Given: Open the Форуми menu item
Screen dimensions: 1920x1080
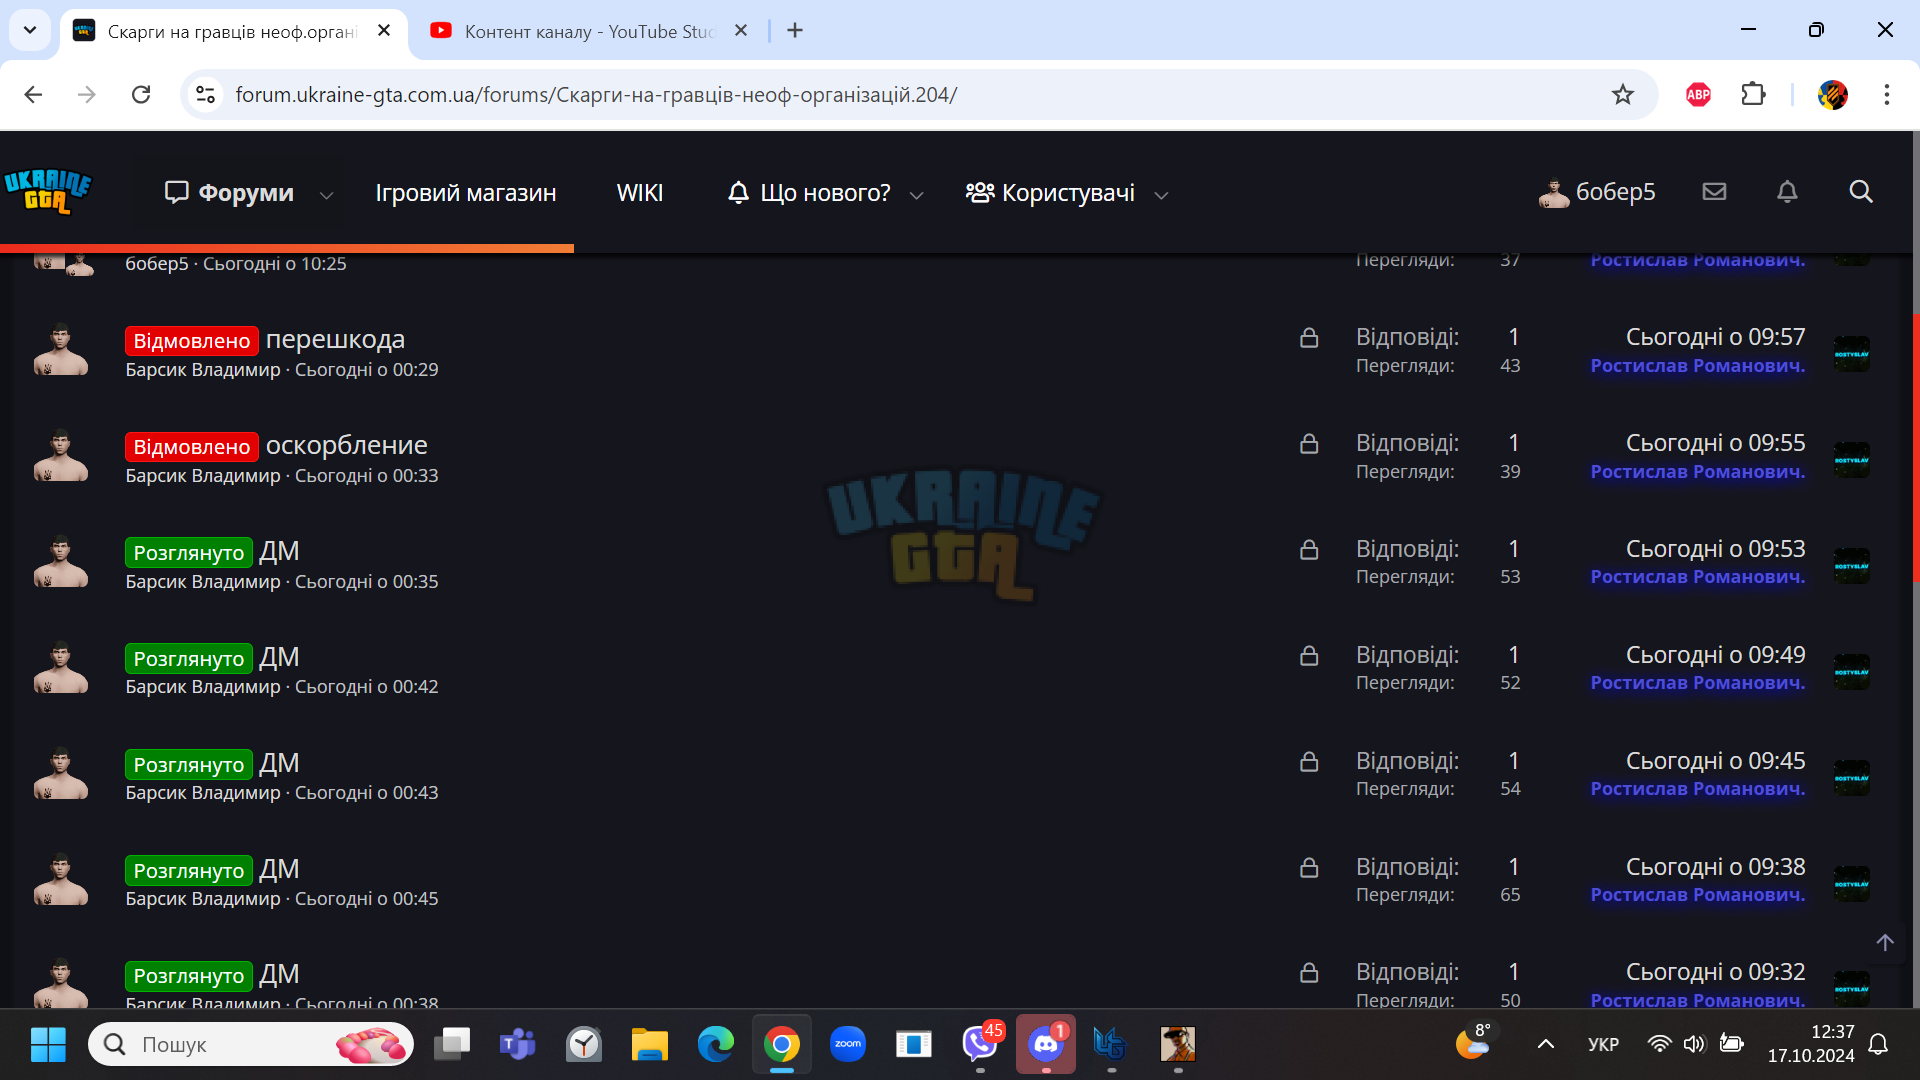Looking at the screenshot, I should coord(230,192).
